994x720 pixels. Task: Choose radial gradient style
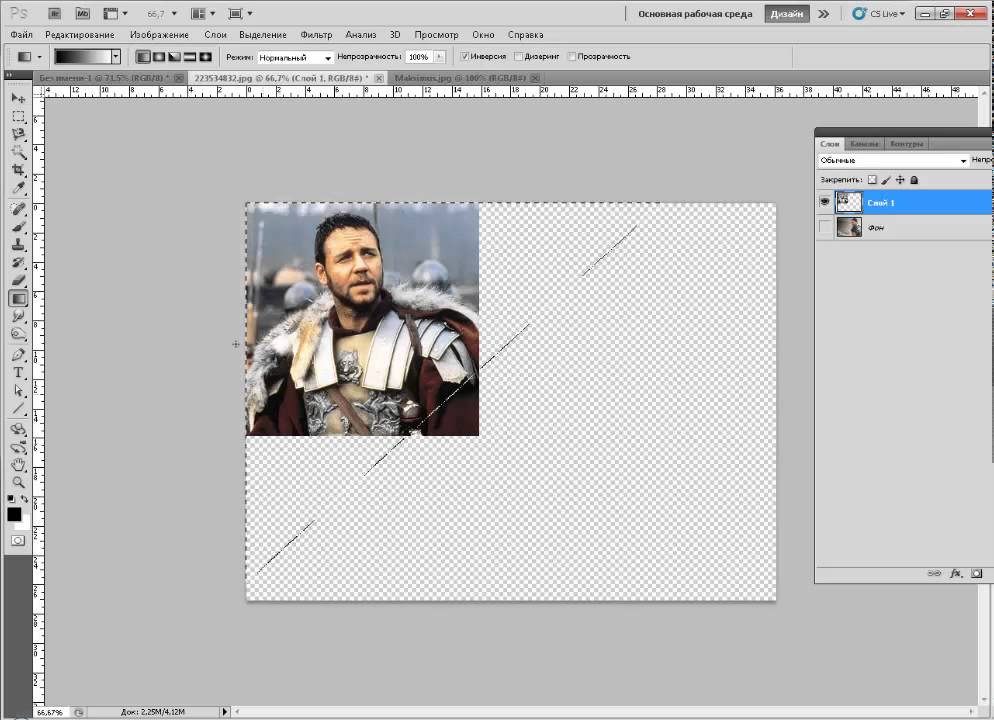click(158, 57)
